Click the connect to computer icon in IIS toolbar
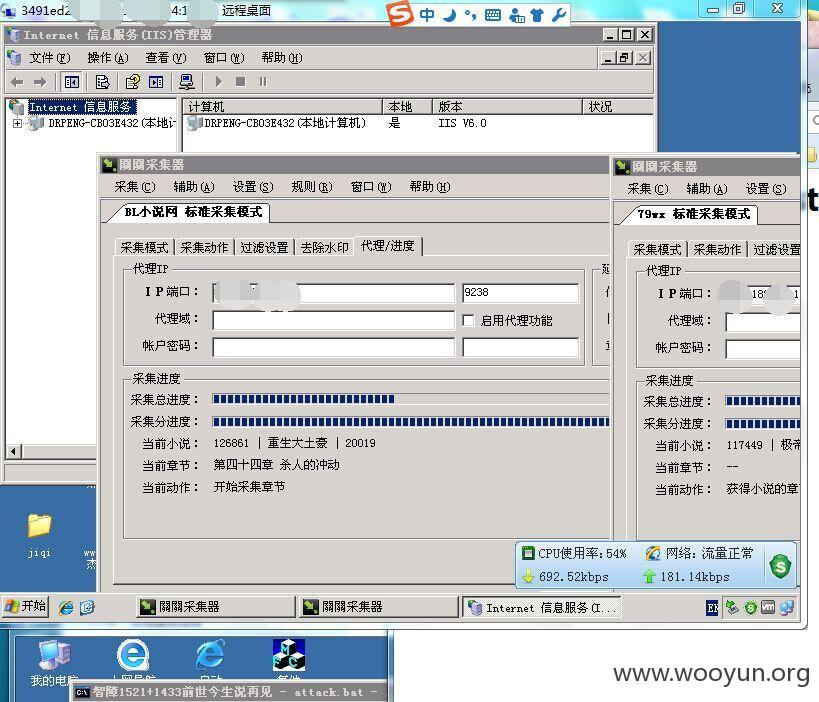The image size is (819, 702). pos(186,82)
